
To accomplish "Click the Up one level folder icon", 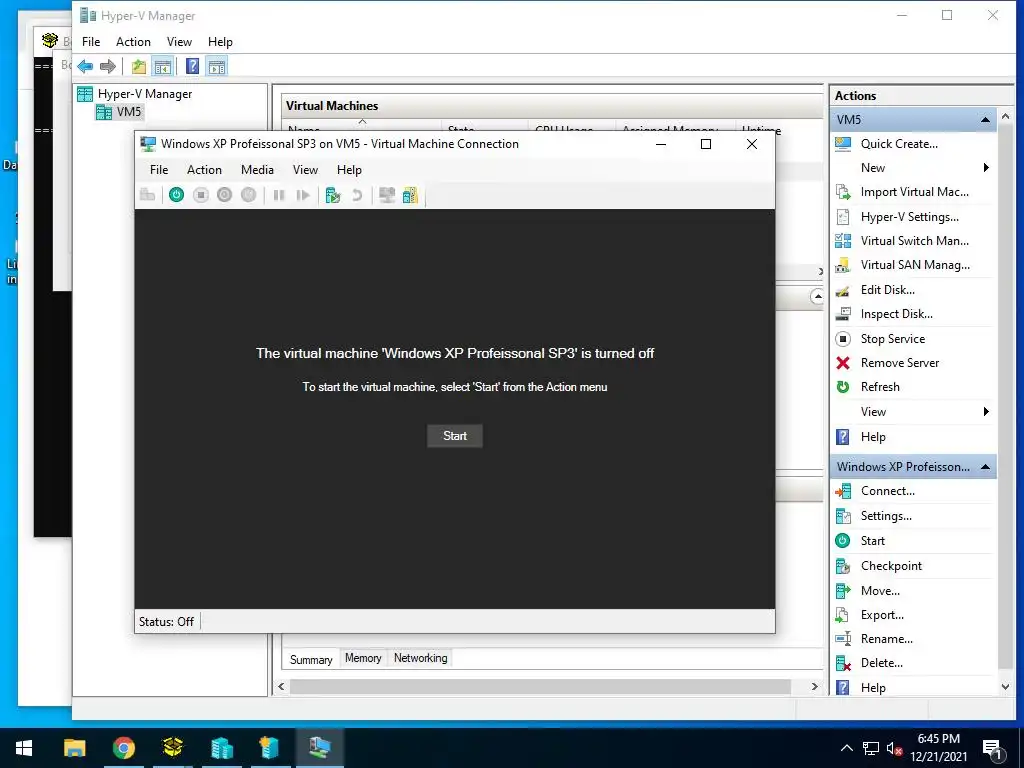I will tap(138, 66).
